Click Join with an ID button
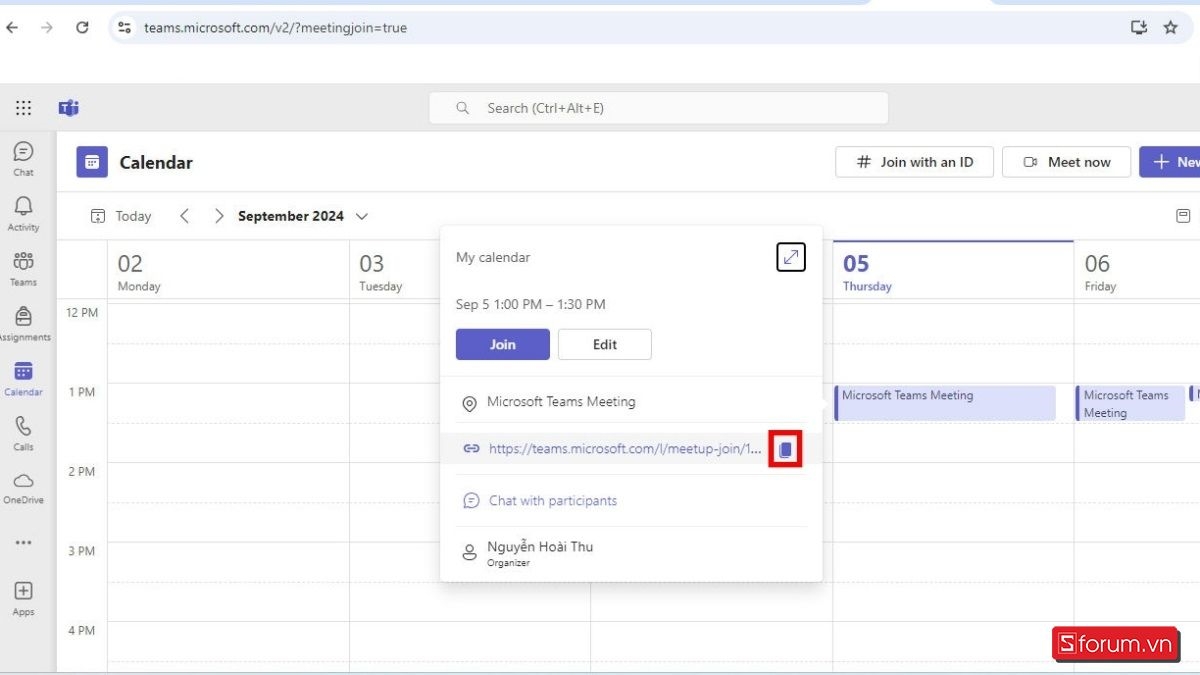This screenshot has width=1200, height=675. [914, 162]
